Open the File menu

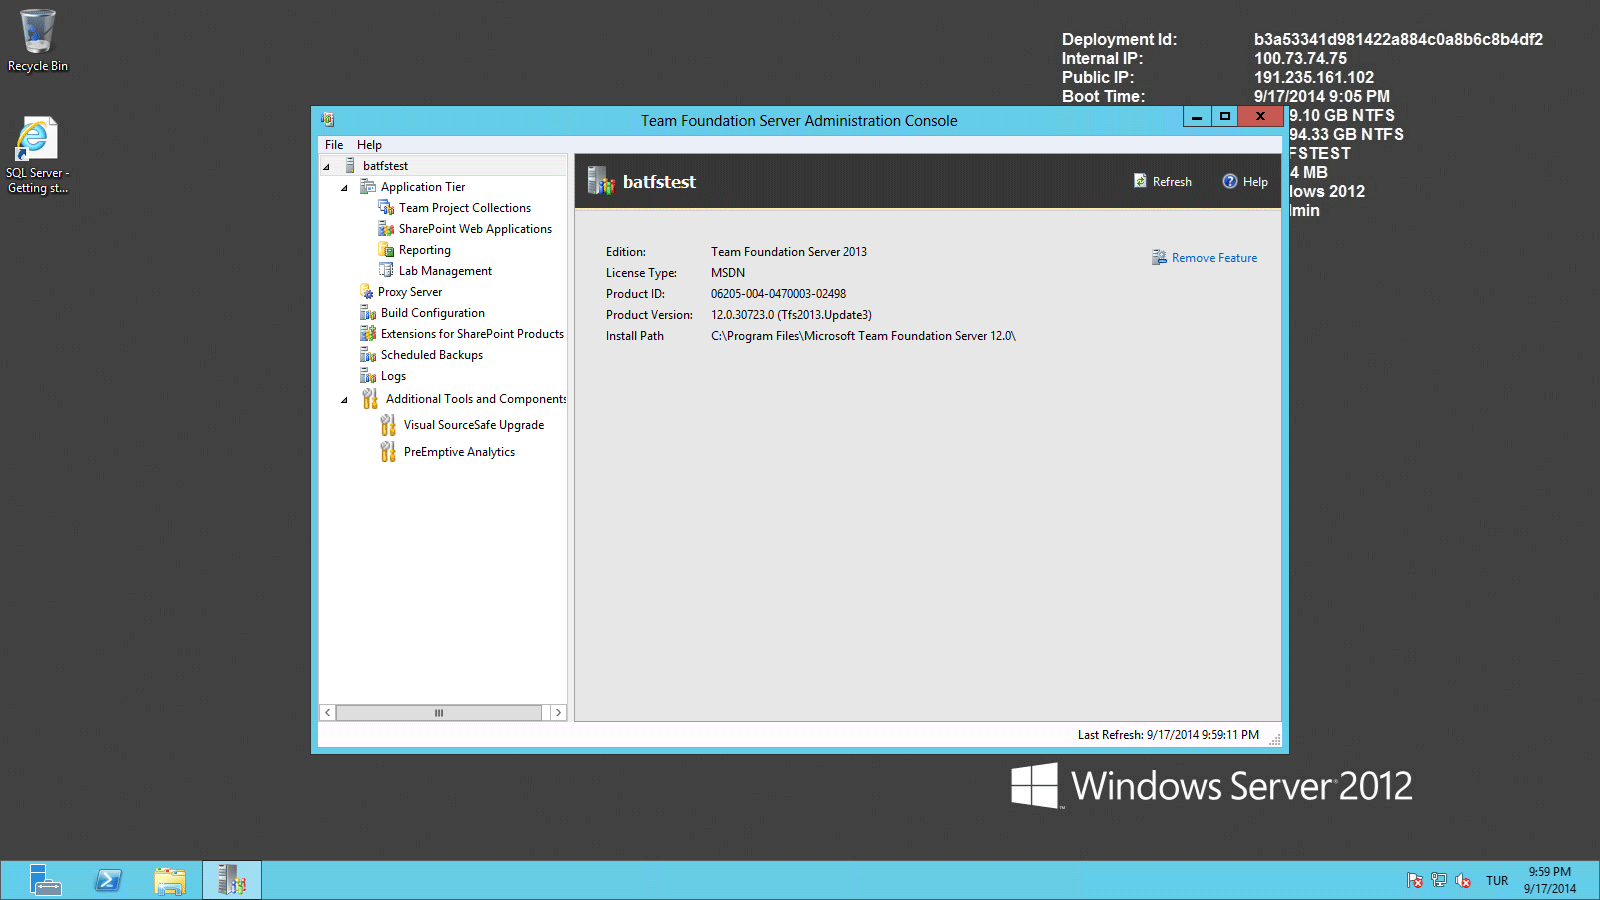pos(333,144)
